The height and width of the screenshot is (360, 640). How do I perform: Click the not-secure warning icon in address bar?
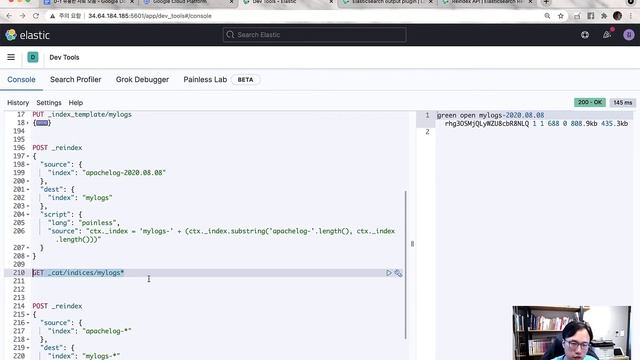tap(53, 16)
